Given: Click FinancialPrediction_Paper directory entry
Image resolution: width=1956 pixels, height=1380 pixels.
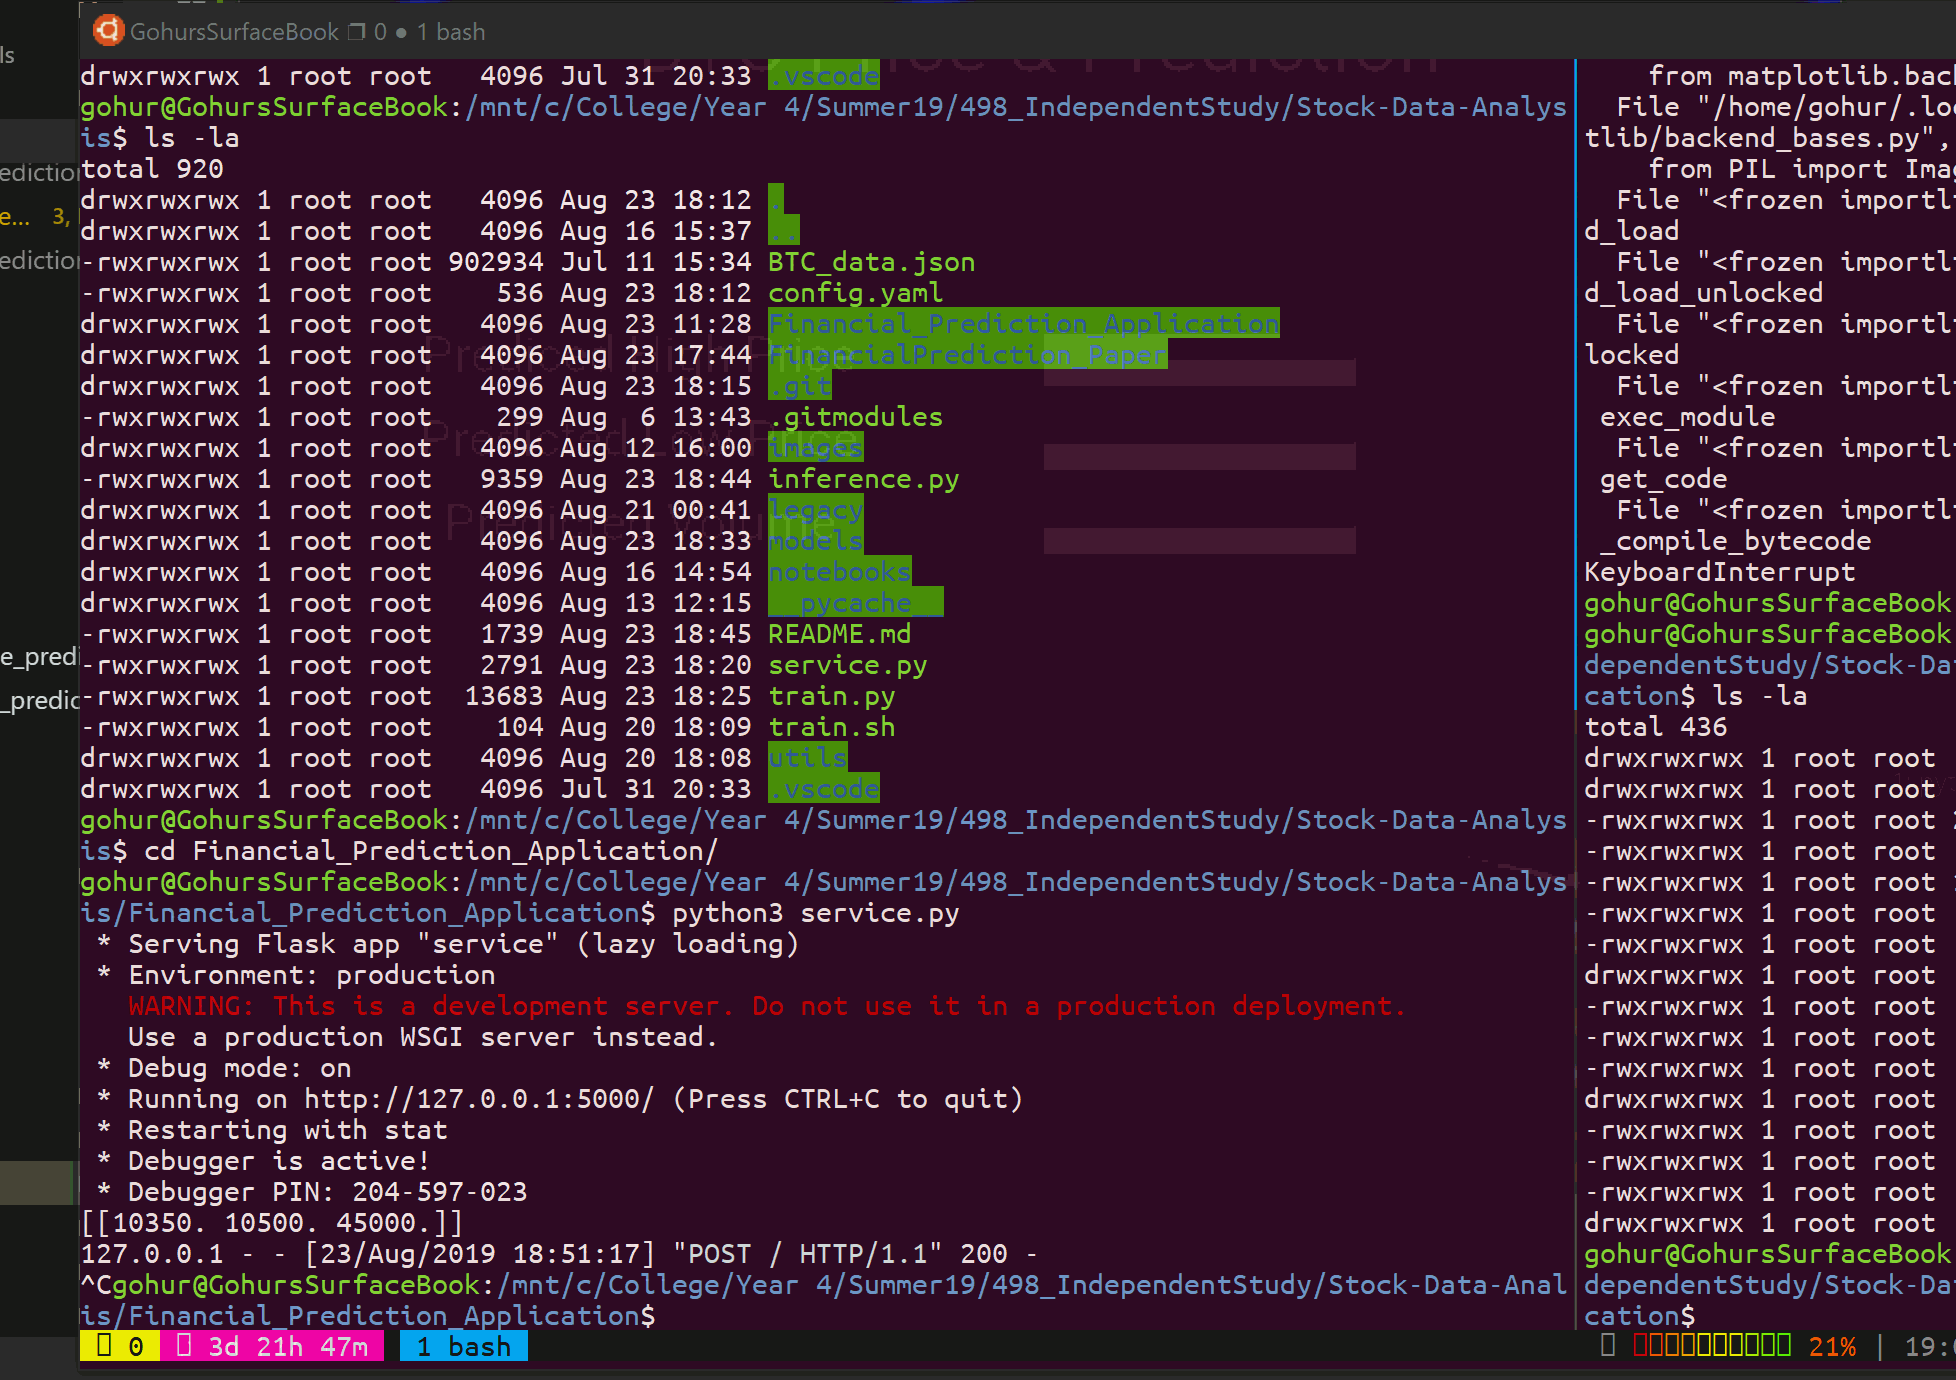Looking at the screenshot, I should coord(966,355).
